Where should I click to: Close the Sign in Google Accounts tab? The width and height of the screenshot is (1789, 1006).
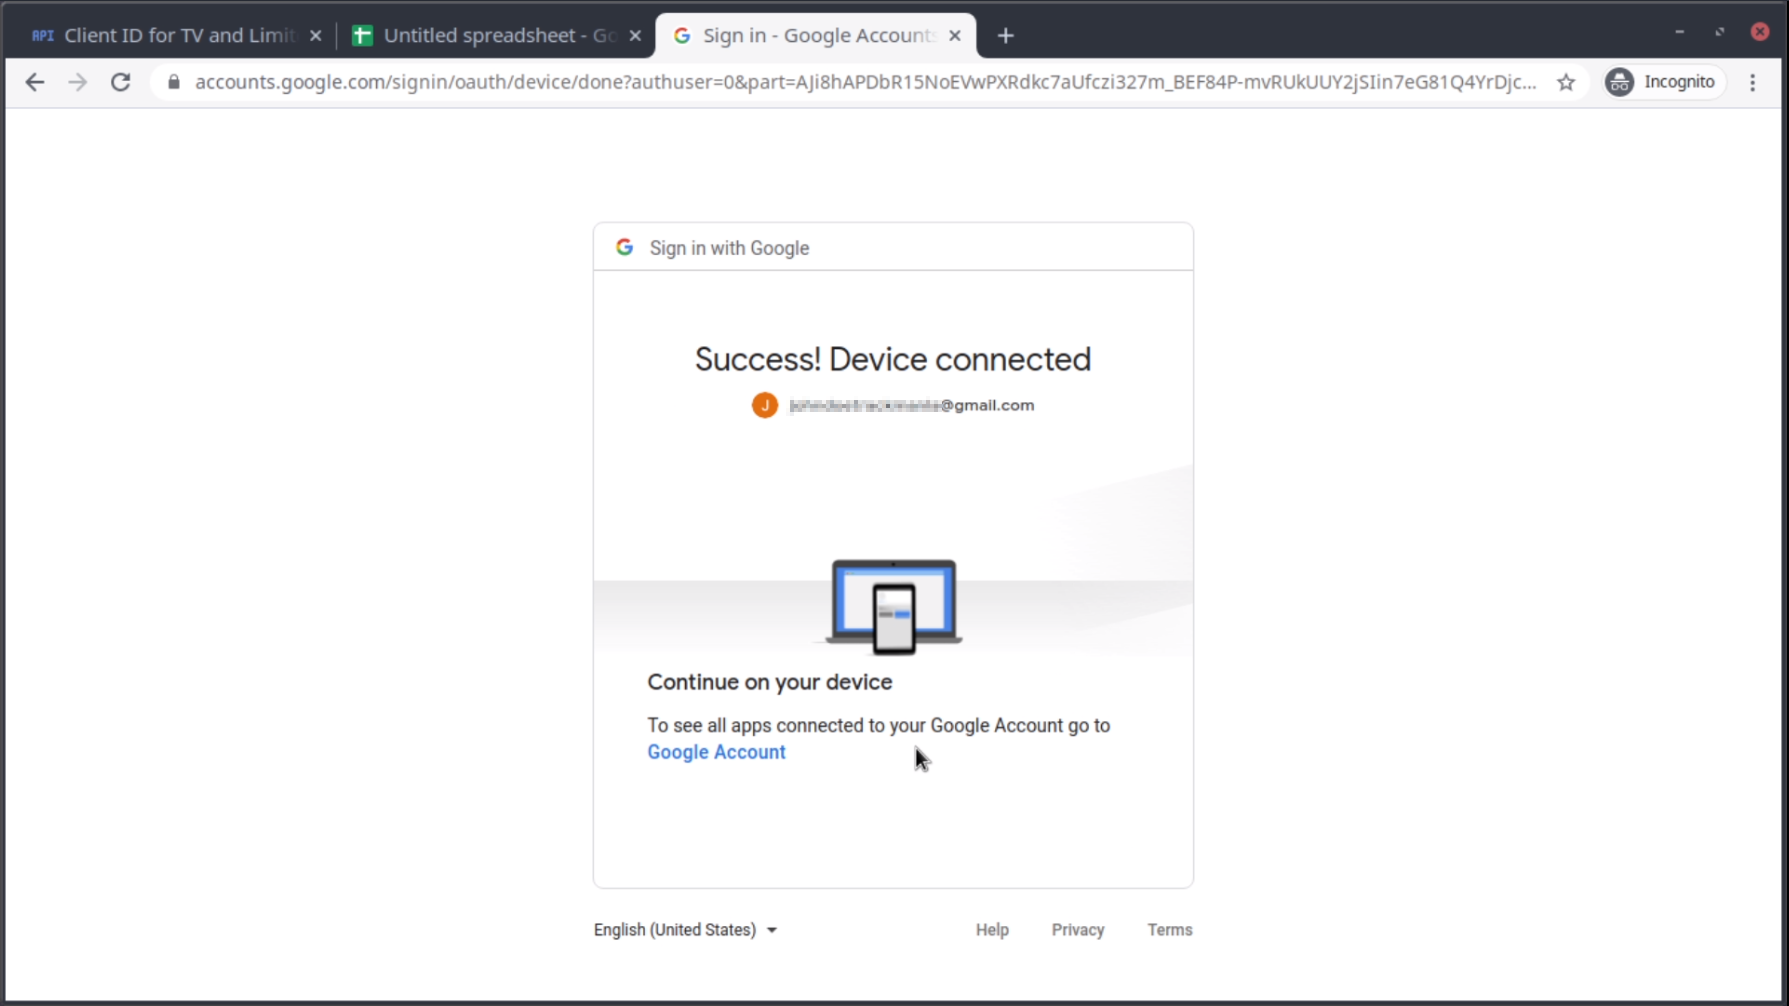(955, 36)
